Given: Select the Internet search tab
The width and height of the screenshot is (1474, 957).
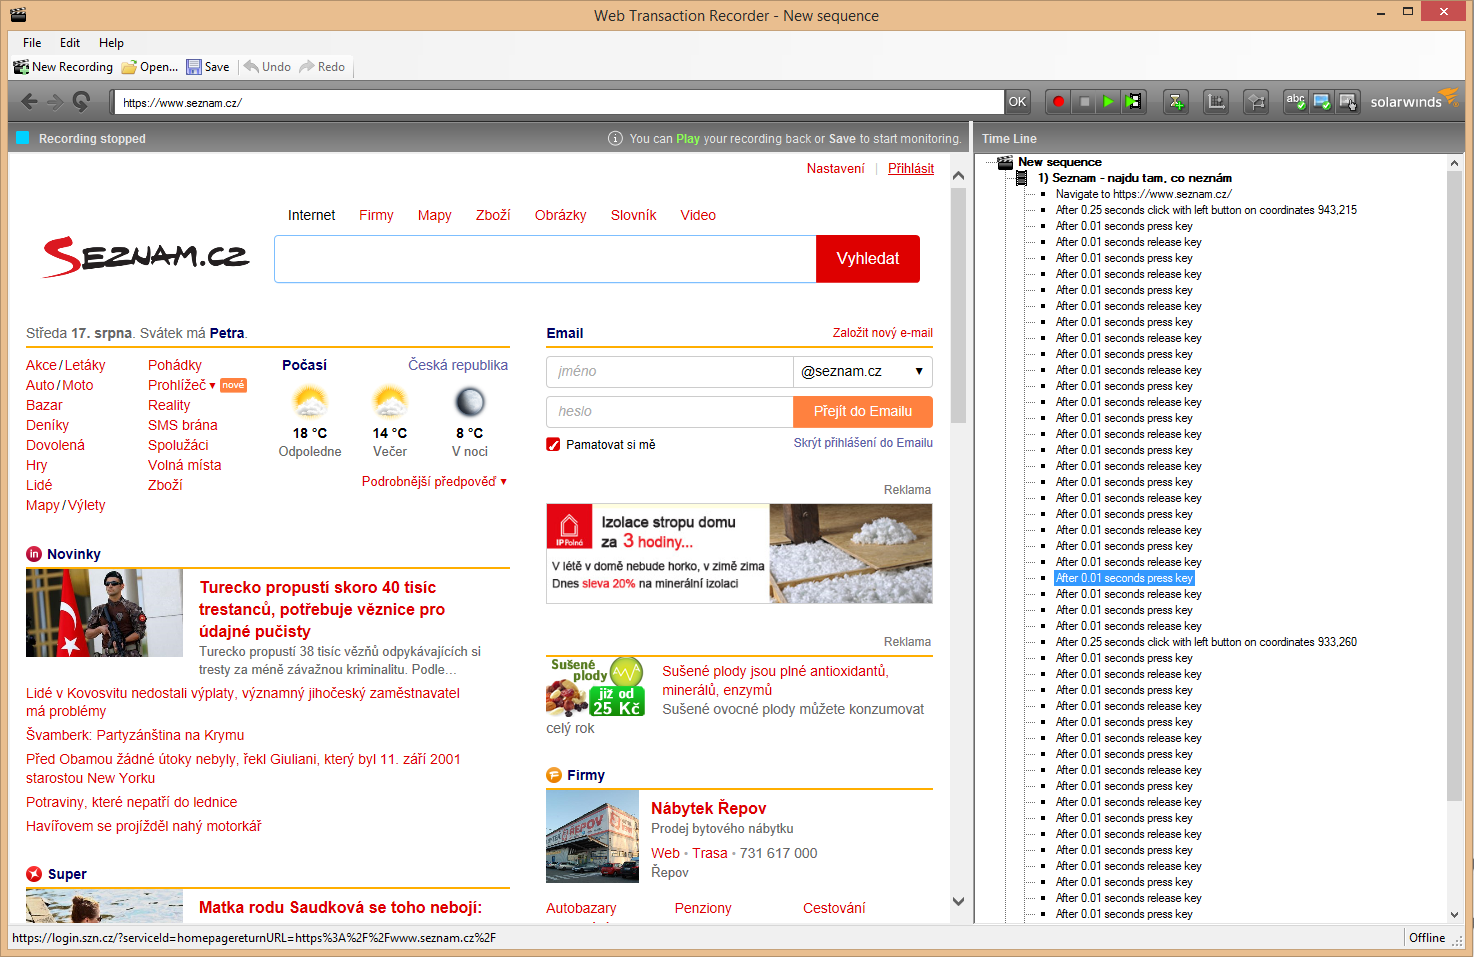Looking at the screenshot, I should coord(312,215).
